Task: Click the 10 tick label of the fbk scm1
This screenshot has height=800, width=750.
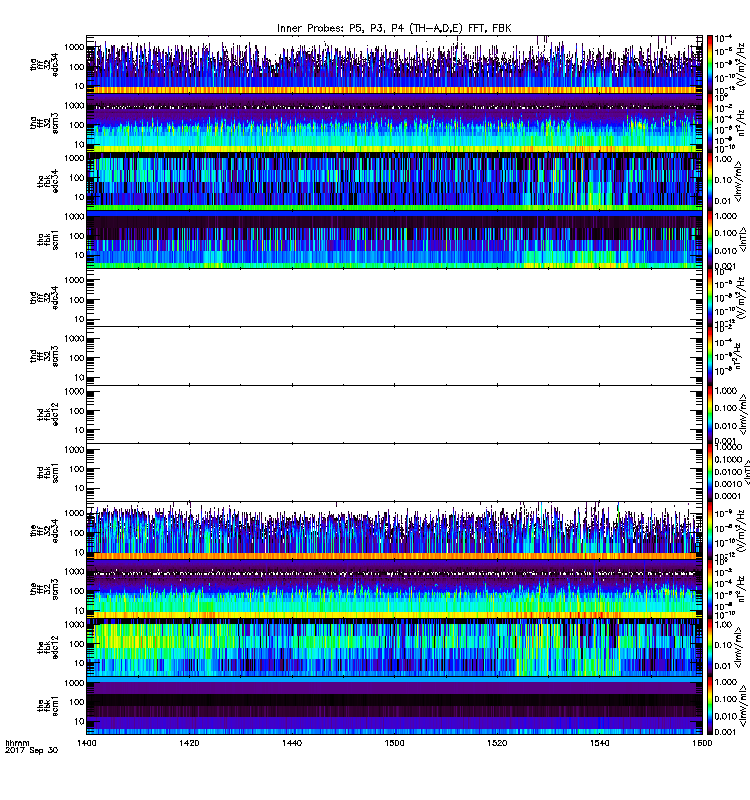Action: (x=79, y=721)
